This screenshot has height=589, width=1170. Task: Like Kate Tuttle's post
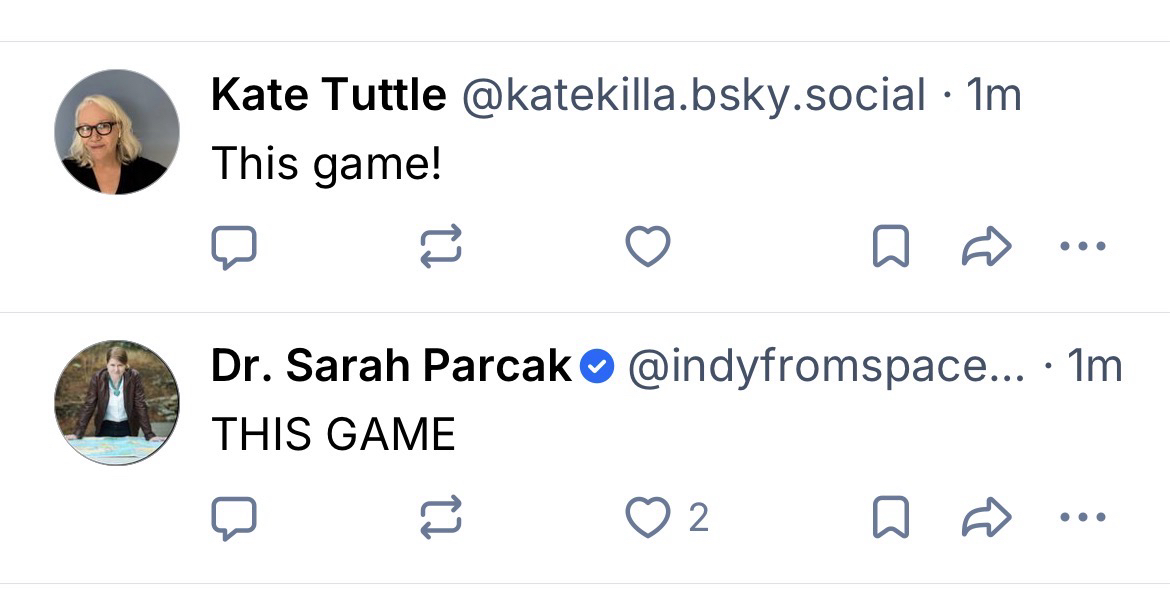point(647,247)
